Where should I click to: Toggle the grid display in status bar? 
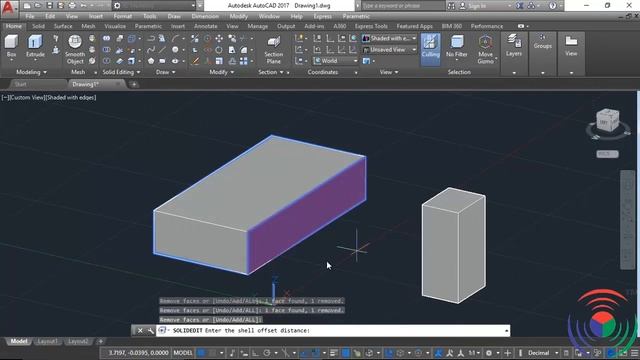pos(202,353)
